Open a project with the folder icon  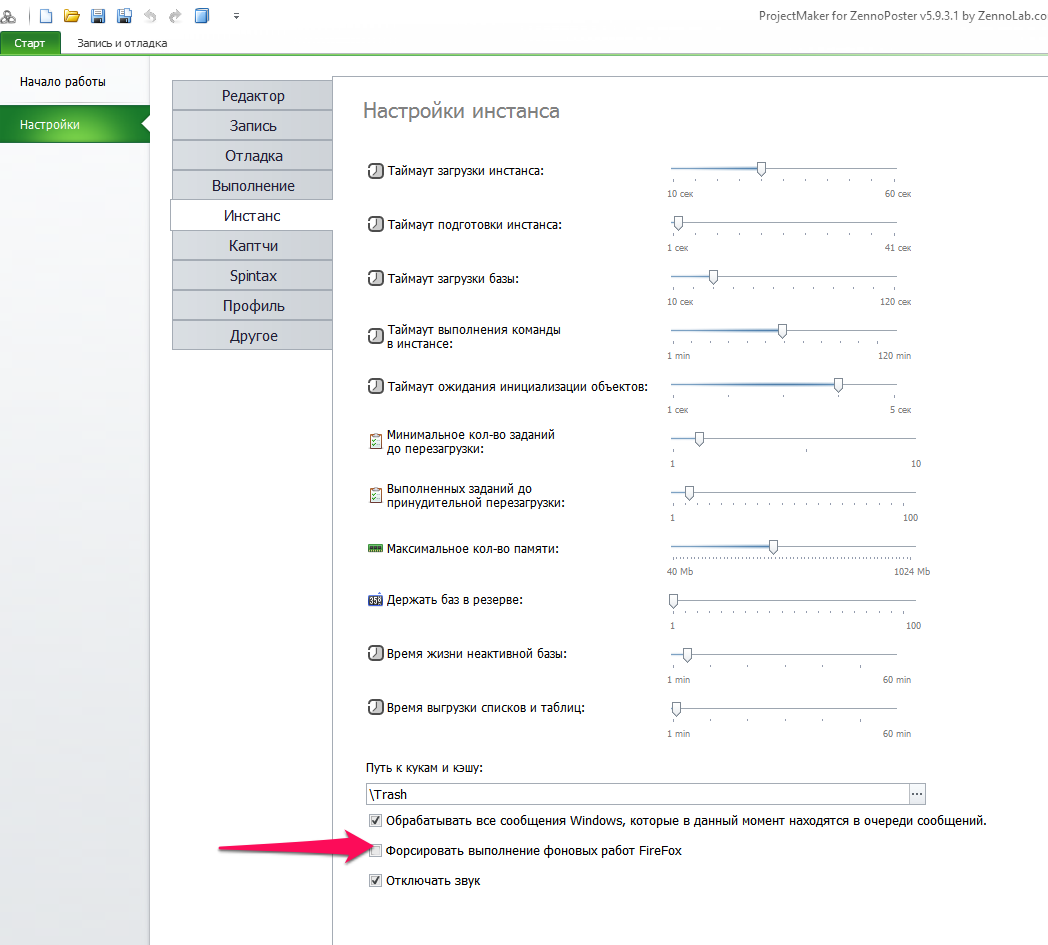coord(72,16)
